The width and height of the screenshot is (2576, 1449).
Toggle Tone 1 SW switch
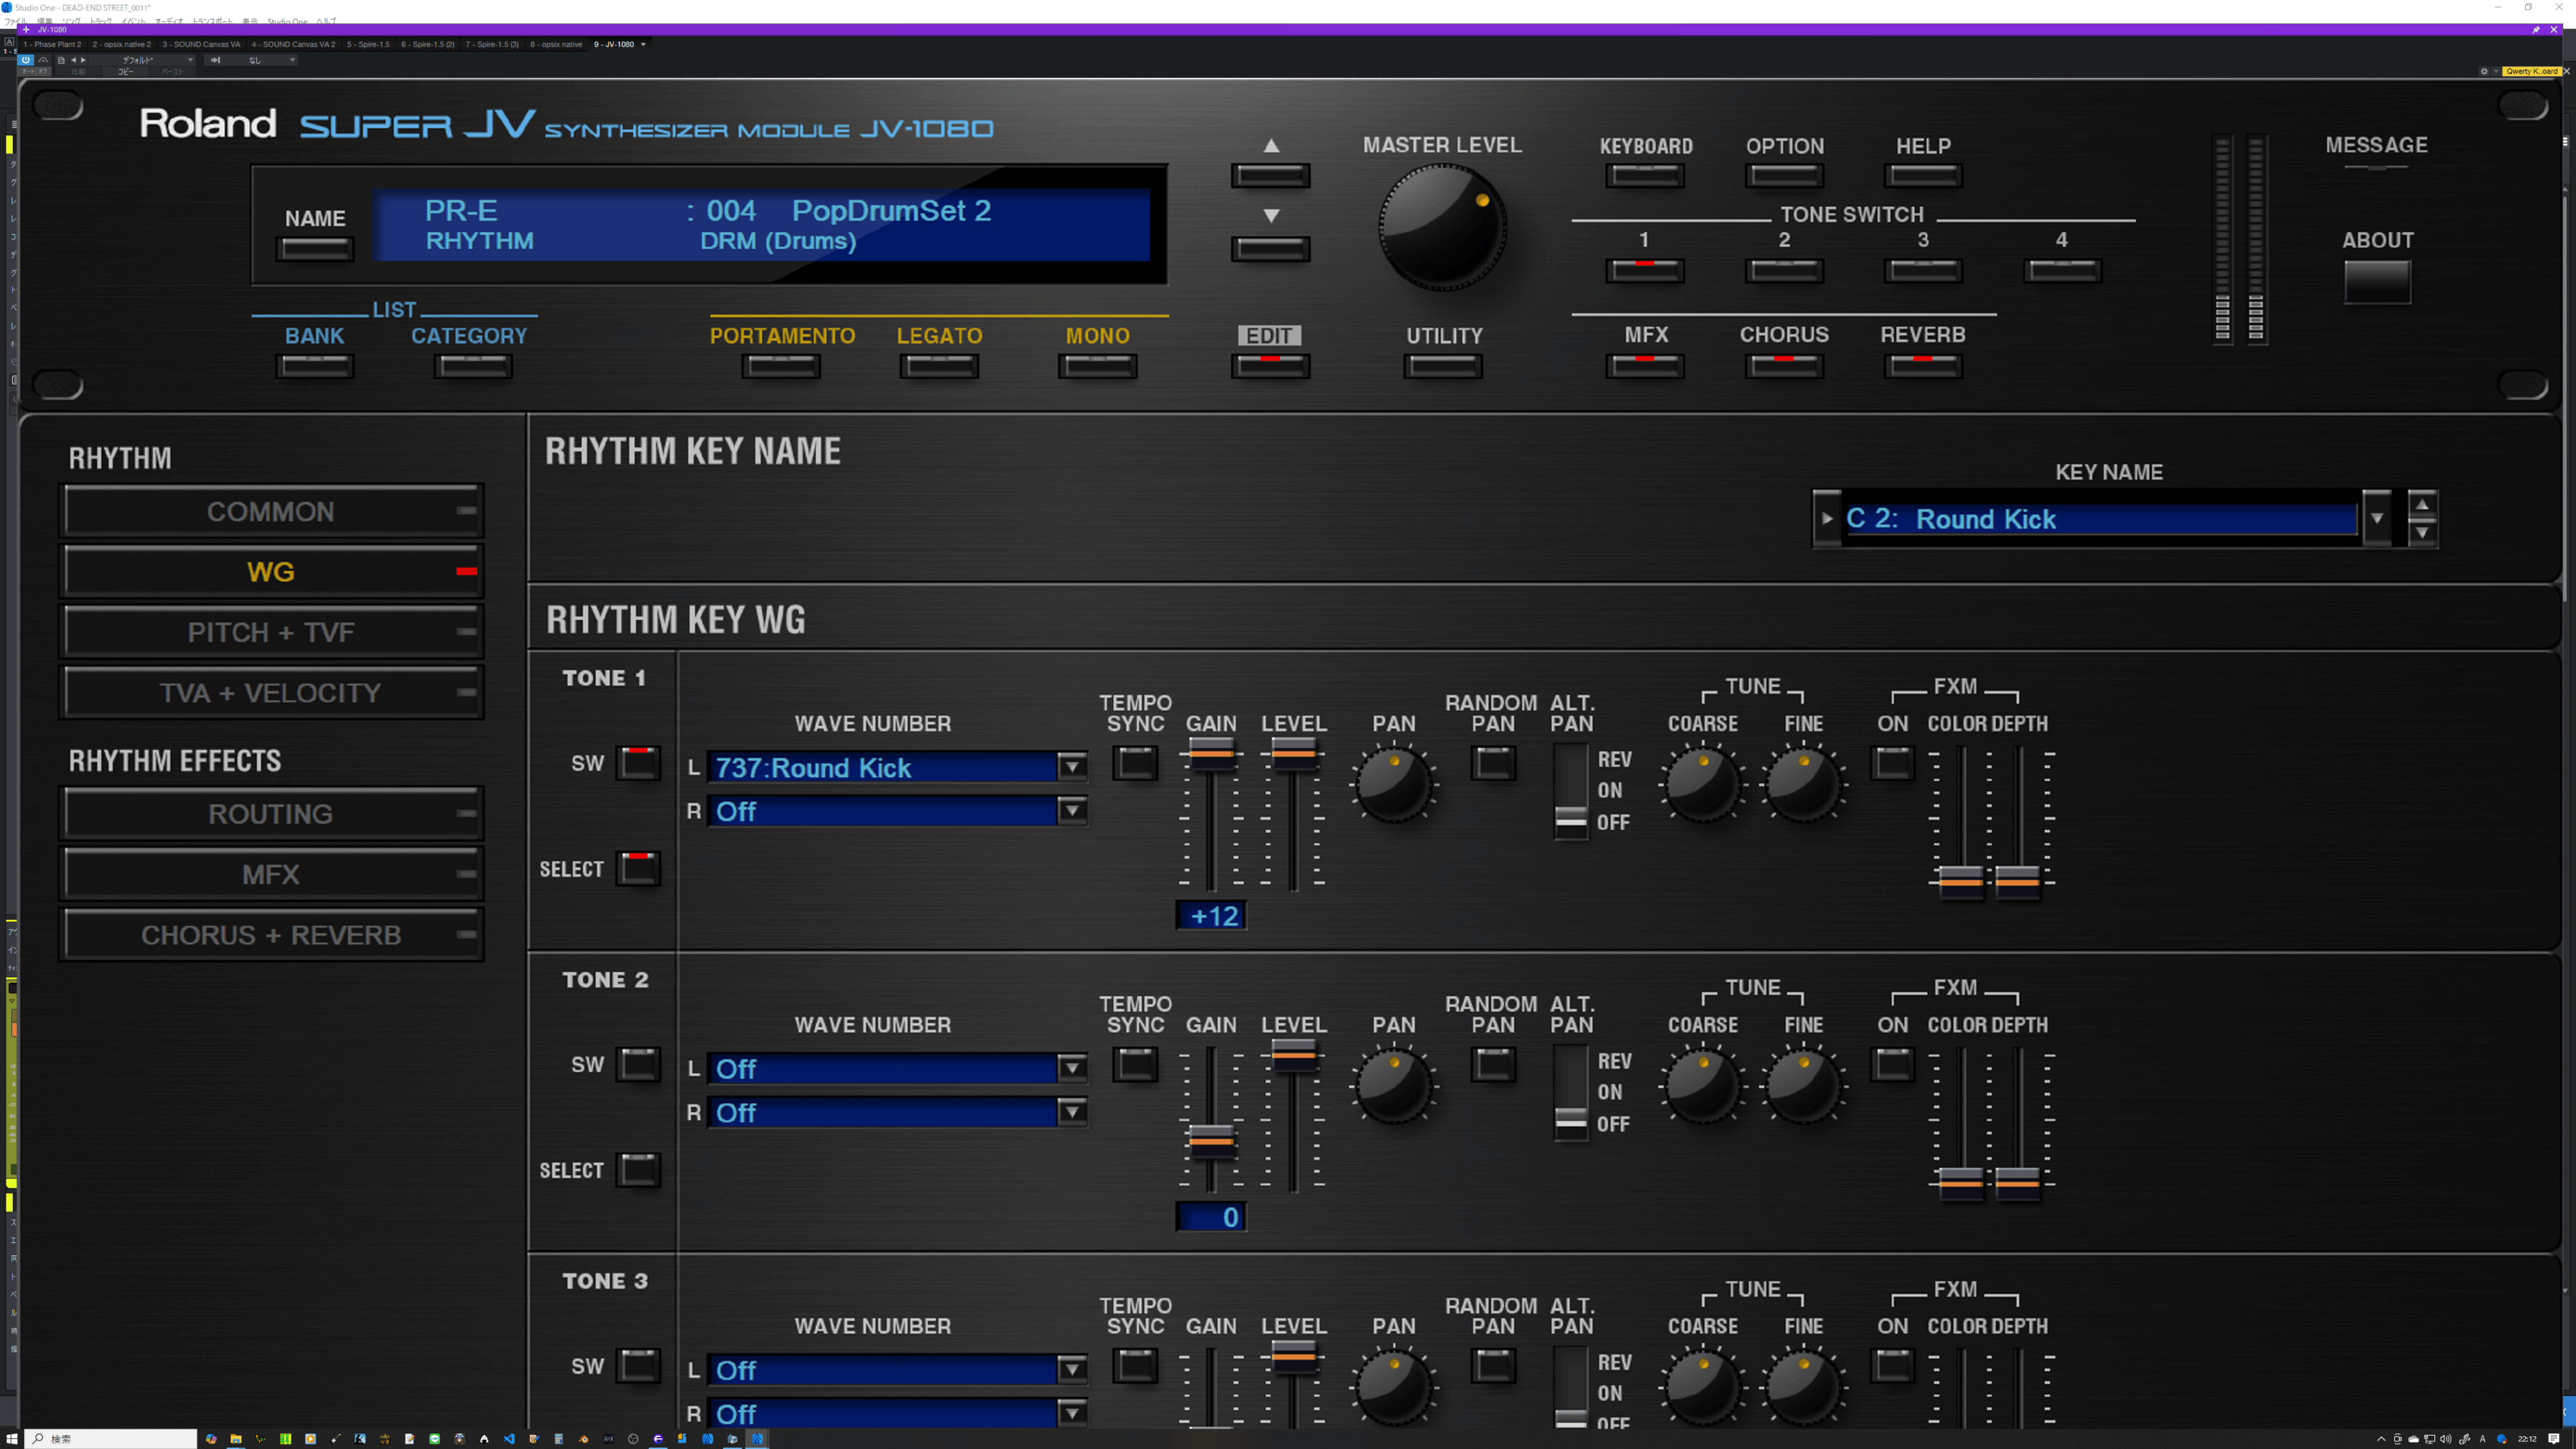tap(638, 763)
